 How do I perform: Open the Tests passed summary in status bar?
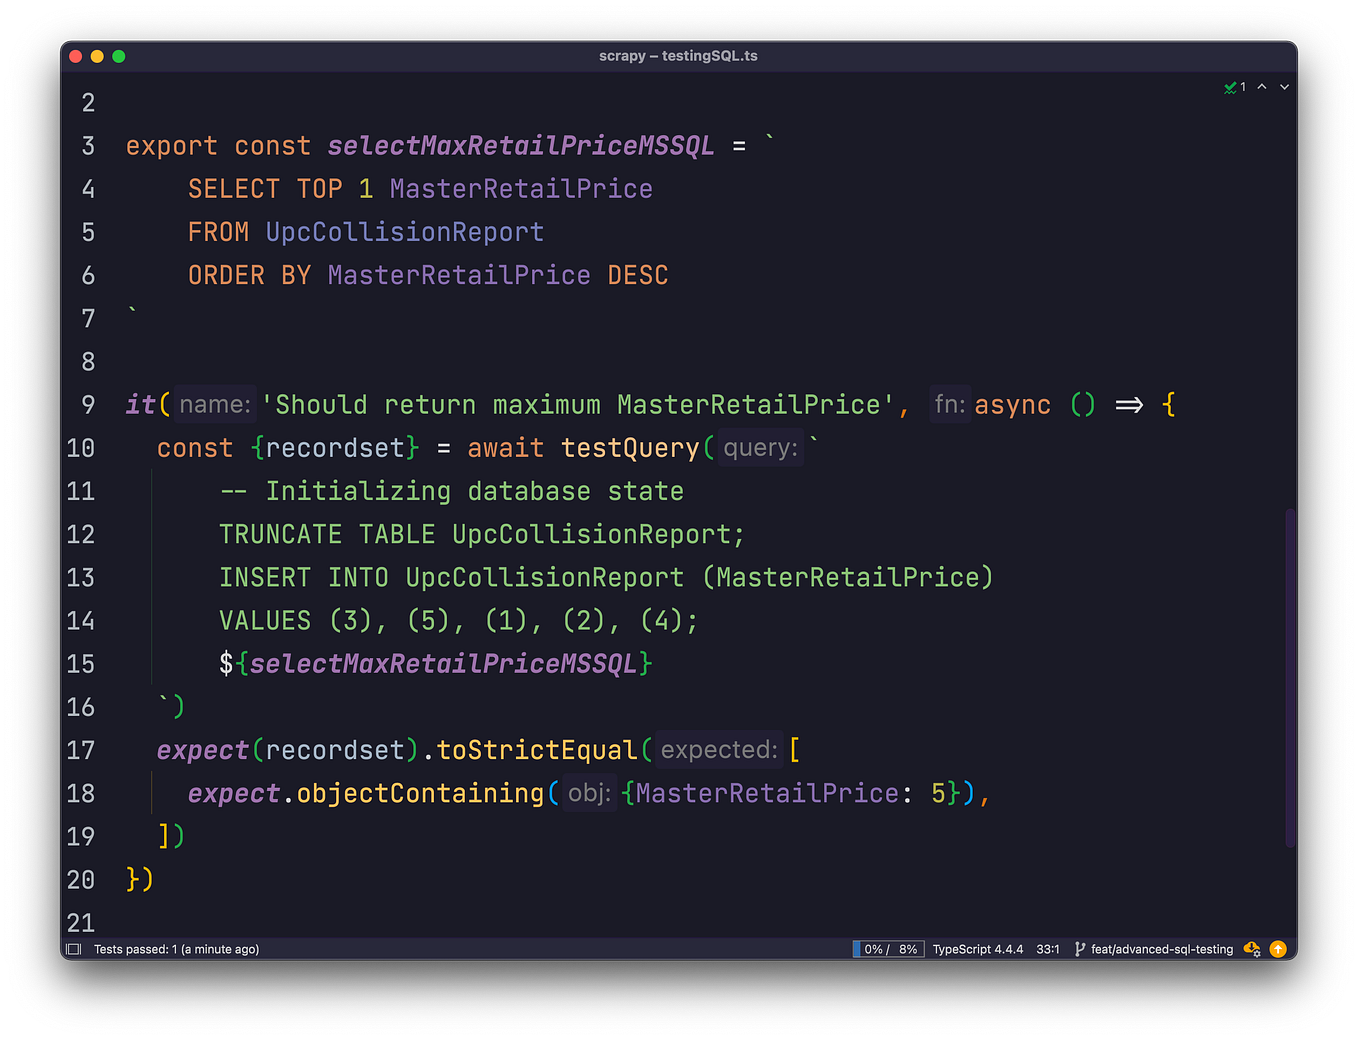point(175,948)
